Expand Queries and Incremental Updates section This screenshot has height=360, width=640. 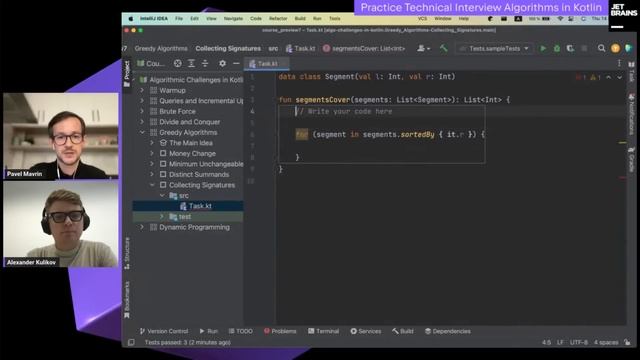point(142,101)
